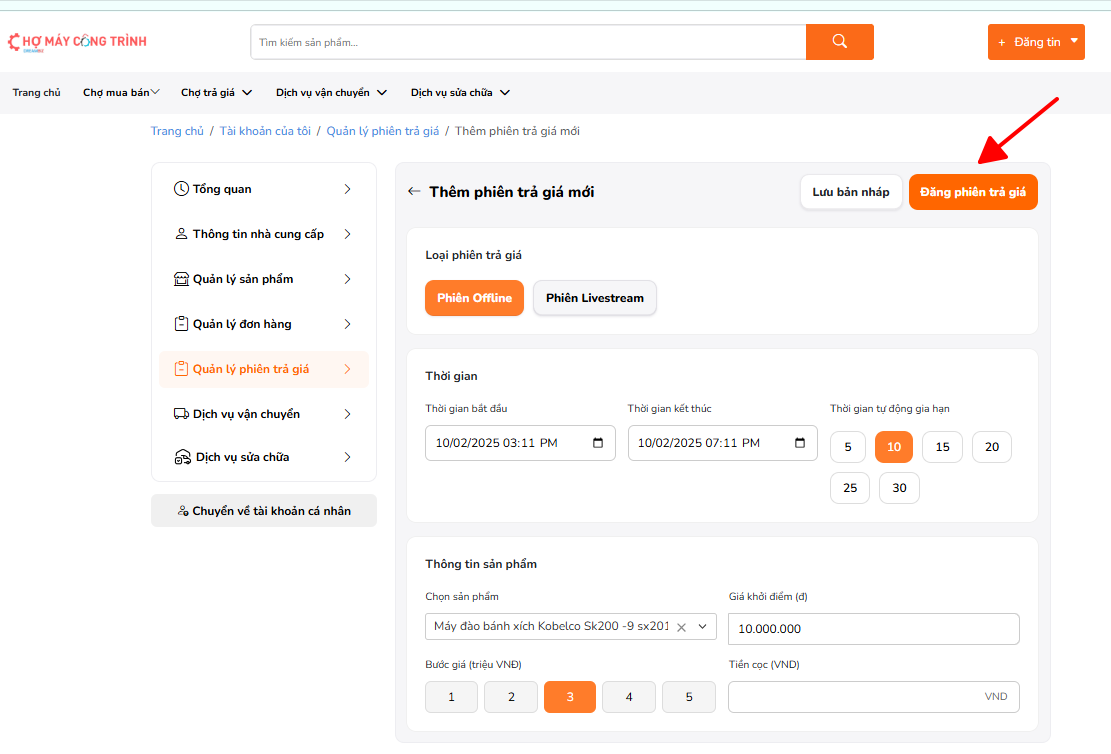Click the store icon for Quản lý sản phẩm
Screen dimensions: 1111x754
(x=181, y=279)
